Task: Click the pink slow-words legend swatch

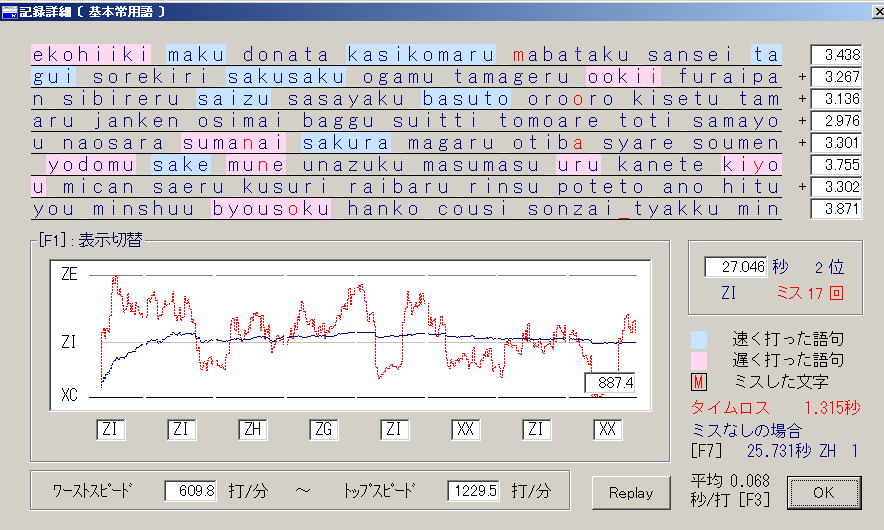Action: point(699,361)
